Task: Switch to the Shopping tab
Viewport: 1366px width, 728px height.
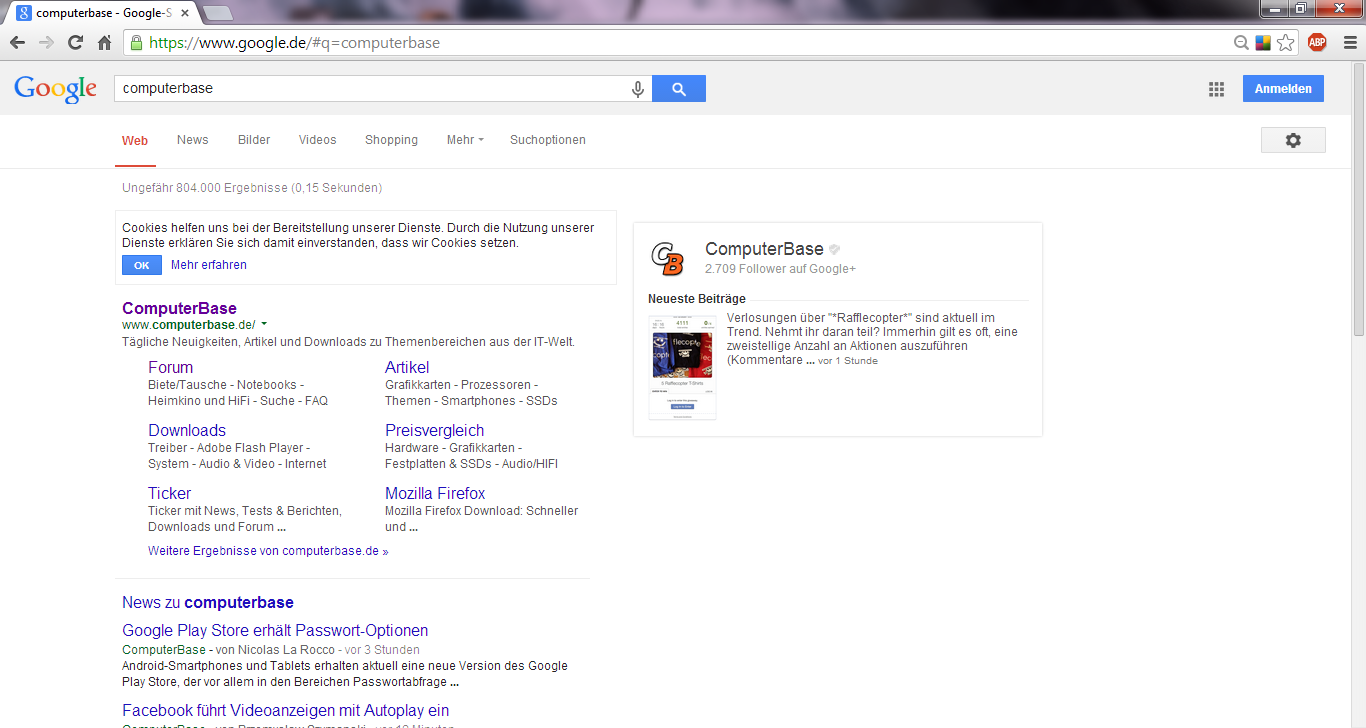Action: 391,140
